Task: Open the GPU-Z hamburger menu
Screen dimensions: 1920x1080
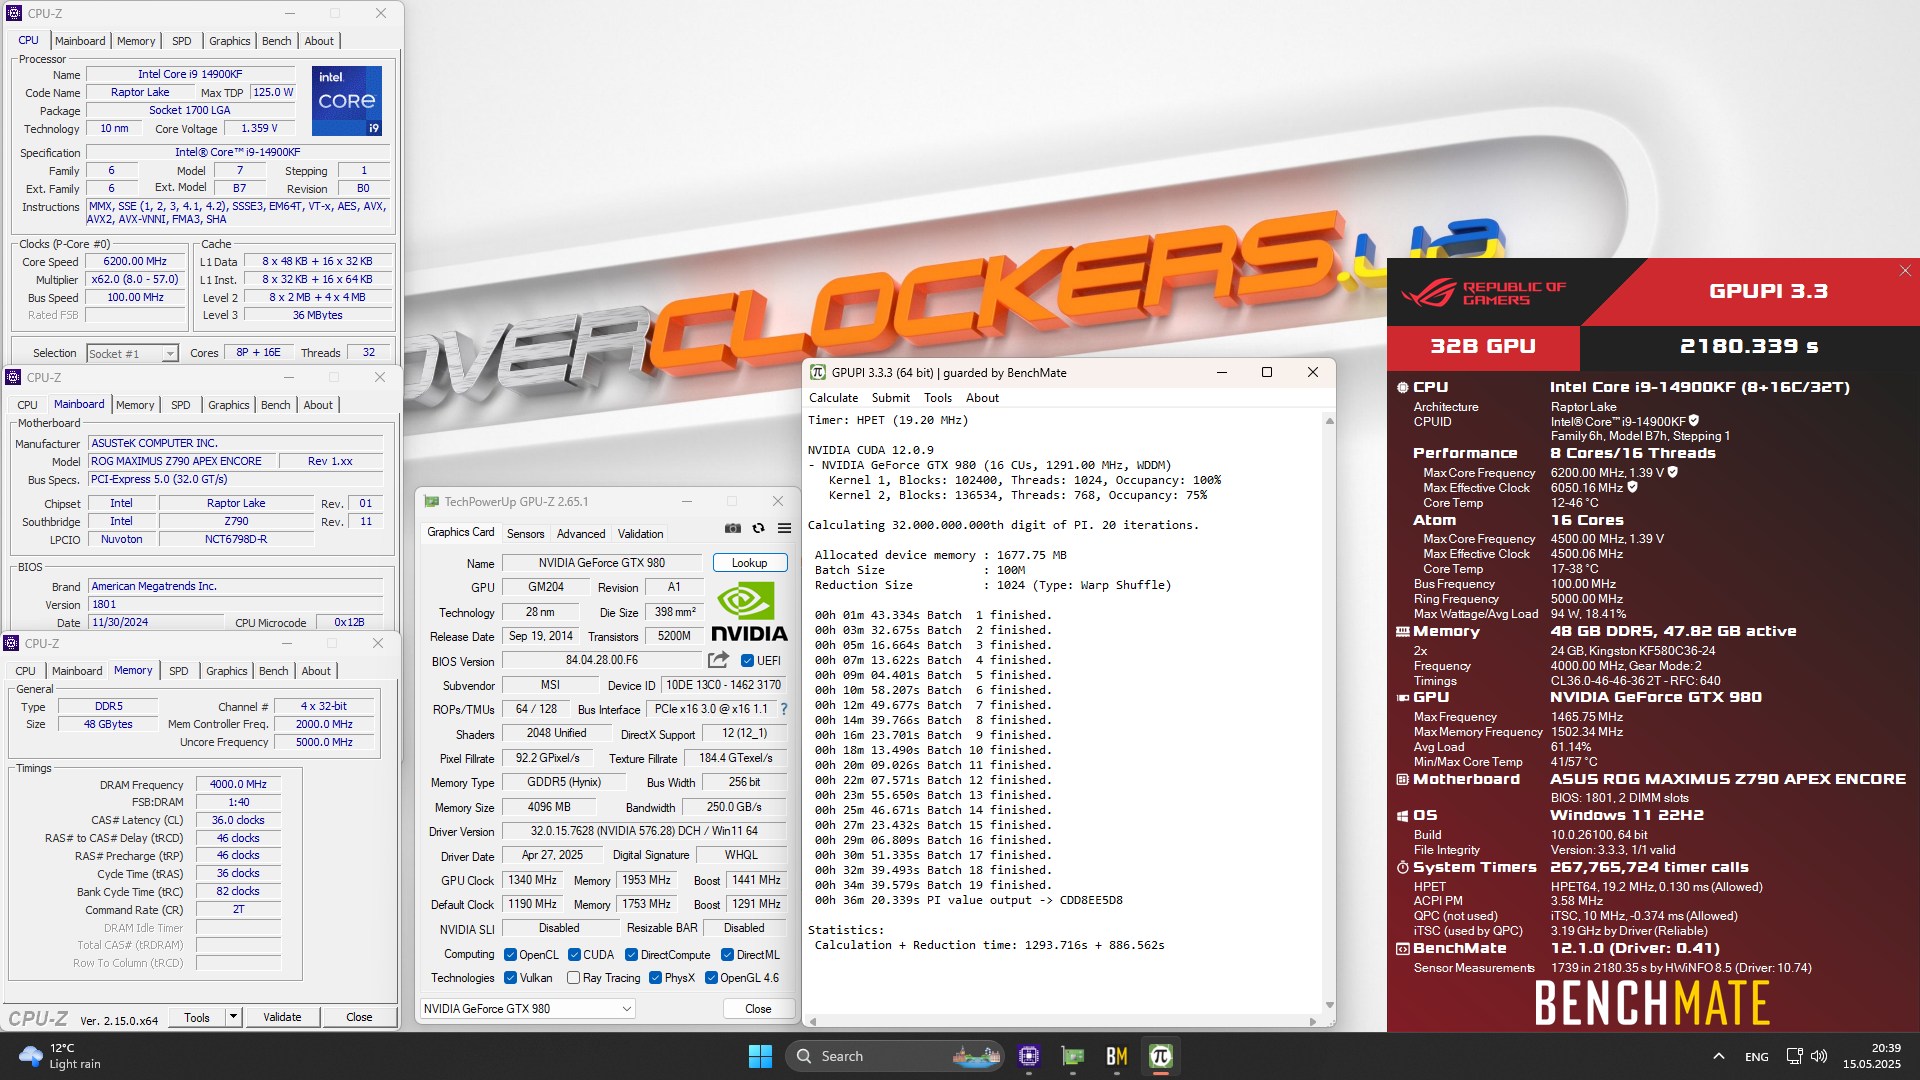Action: pos(784,529)
